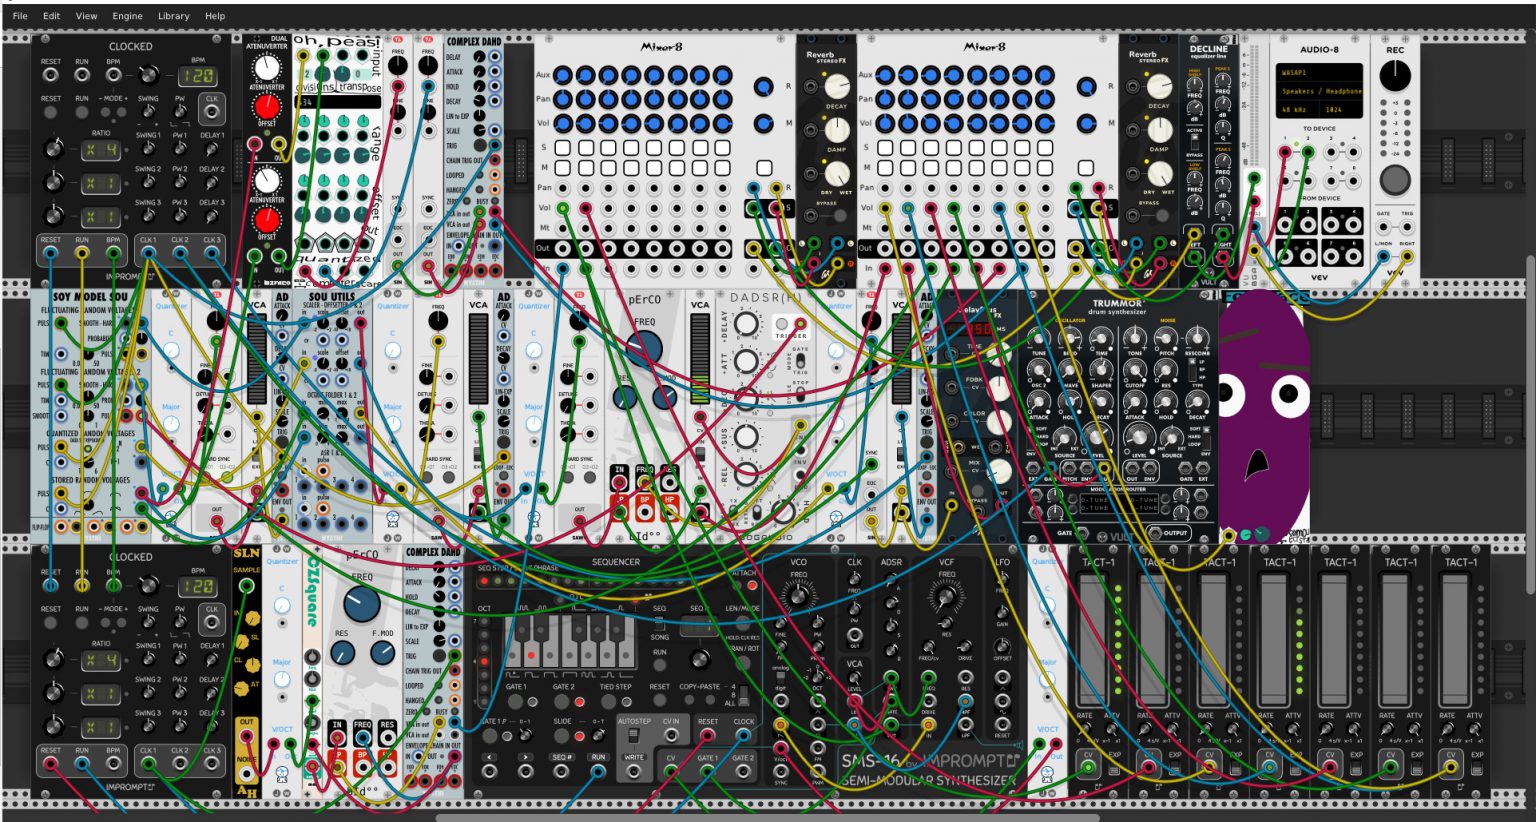Click the left arrow step button on Sequencer

point(489,772)
